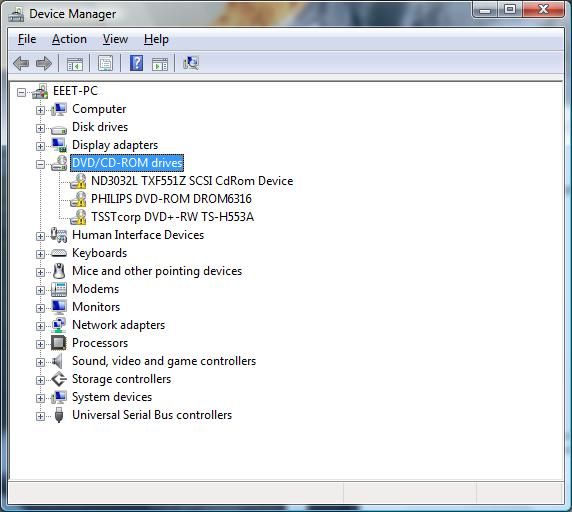
Task: Click the Show/Hide Action Pane toolbar icon
Action: click(x=160, y=64)
